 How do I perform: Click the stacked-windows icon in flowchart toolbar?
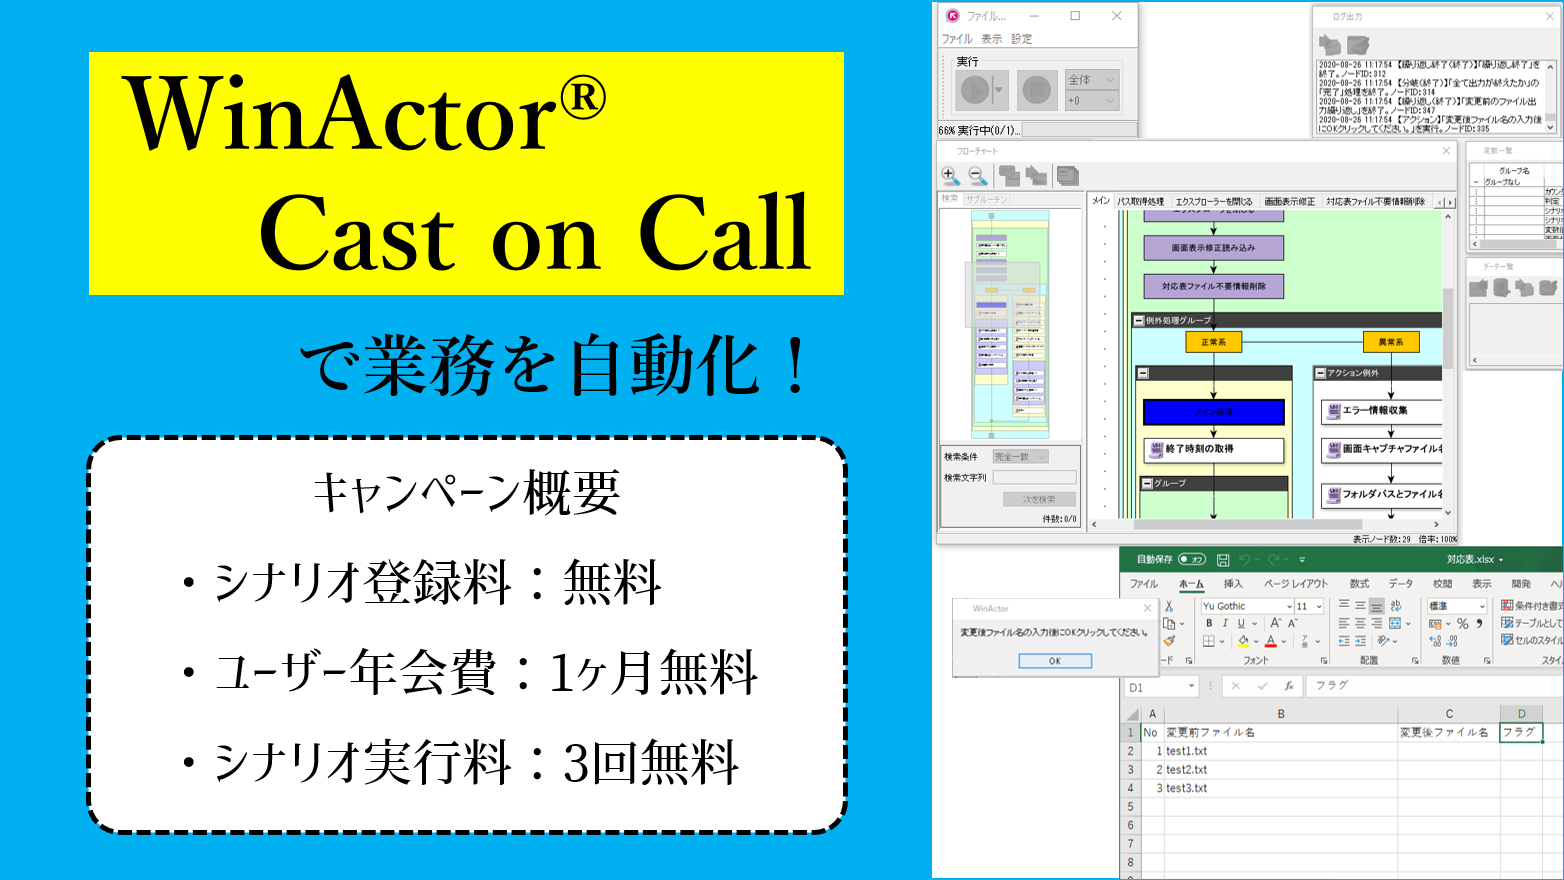click(1068, 176)
